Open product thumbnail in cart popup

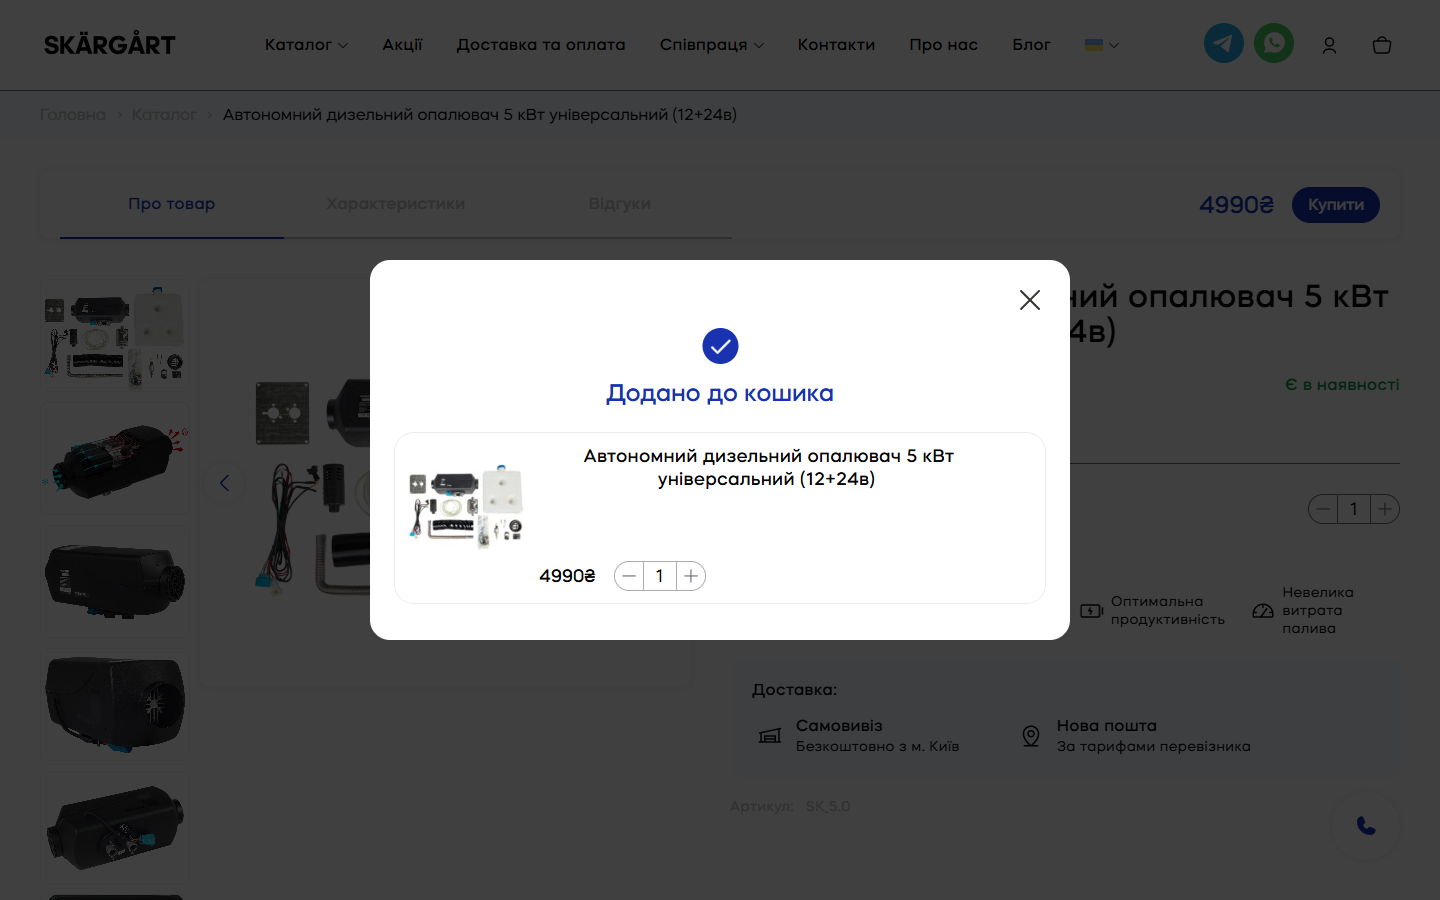point(466,505)
